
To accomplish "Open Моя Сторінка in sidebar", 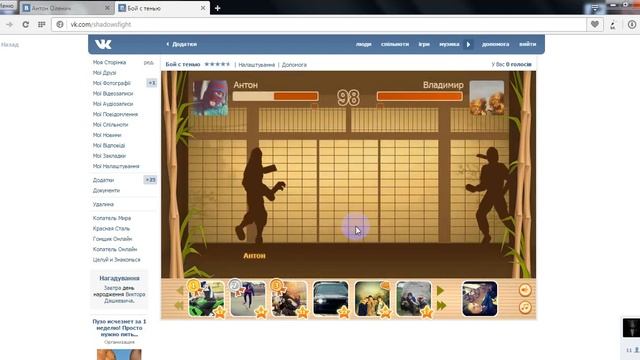I will (109, 62).
